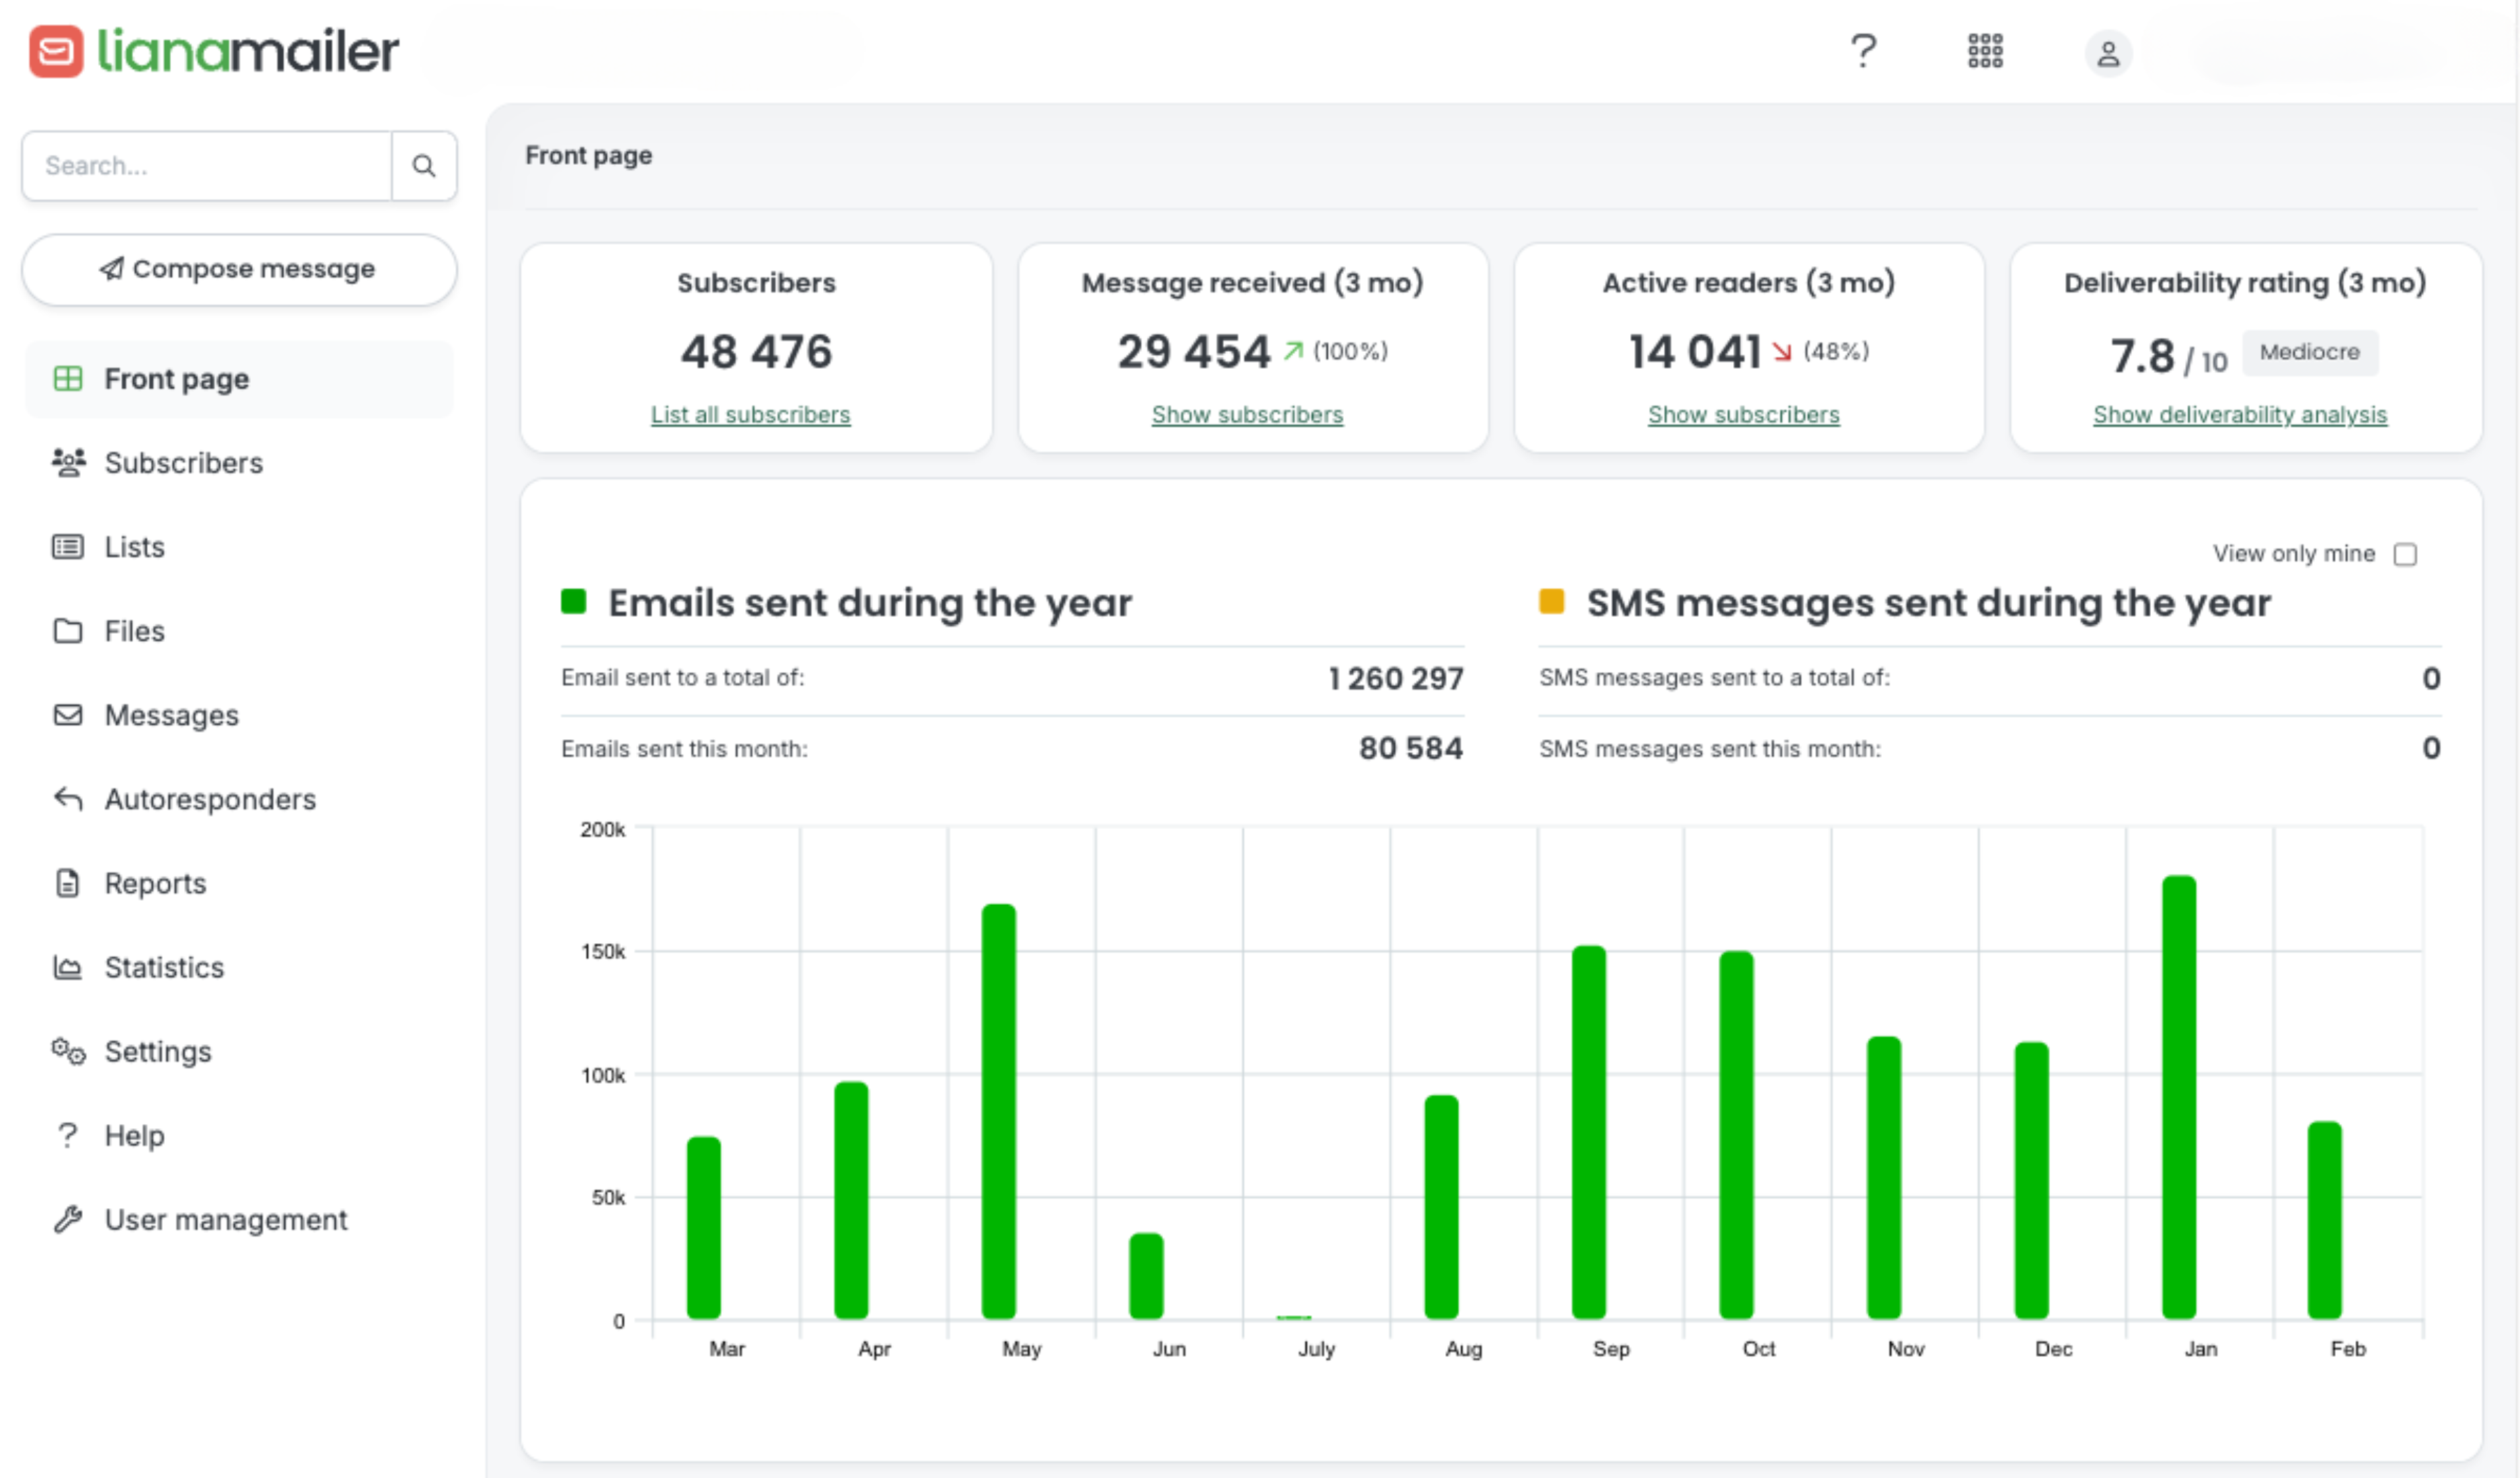Open the user profile avatar icon
The image size is (2520, 1478).
point(2108,53)
